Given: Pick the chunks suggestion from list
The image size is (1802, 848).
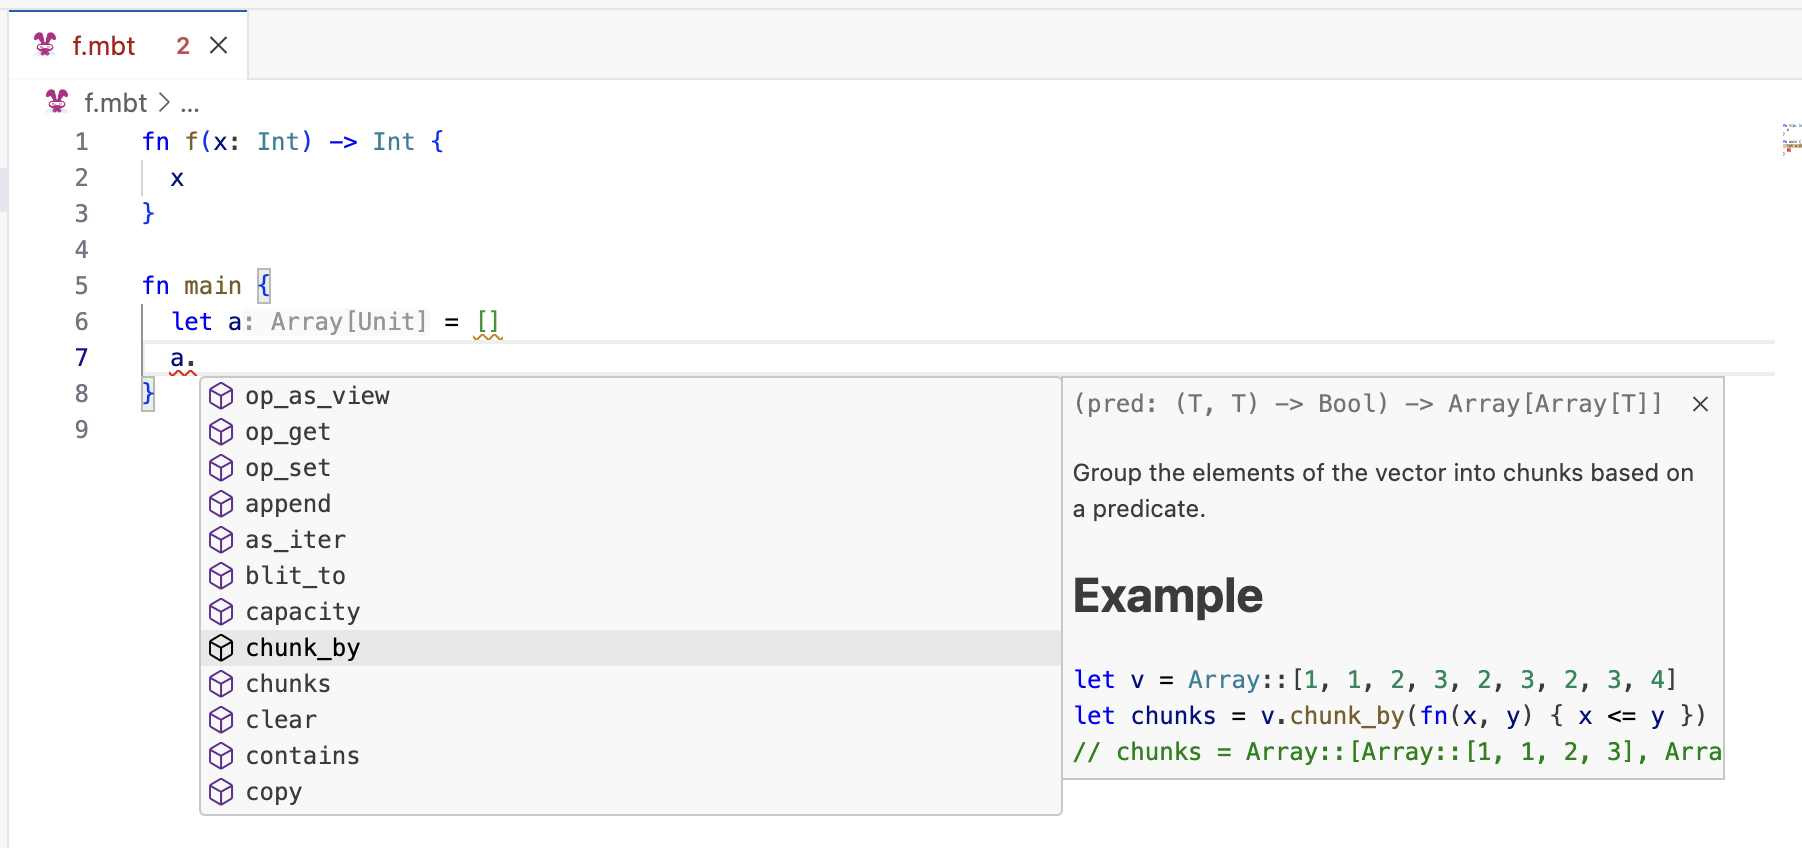Looking at the screenshot, I should [x=288, y=684].
